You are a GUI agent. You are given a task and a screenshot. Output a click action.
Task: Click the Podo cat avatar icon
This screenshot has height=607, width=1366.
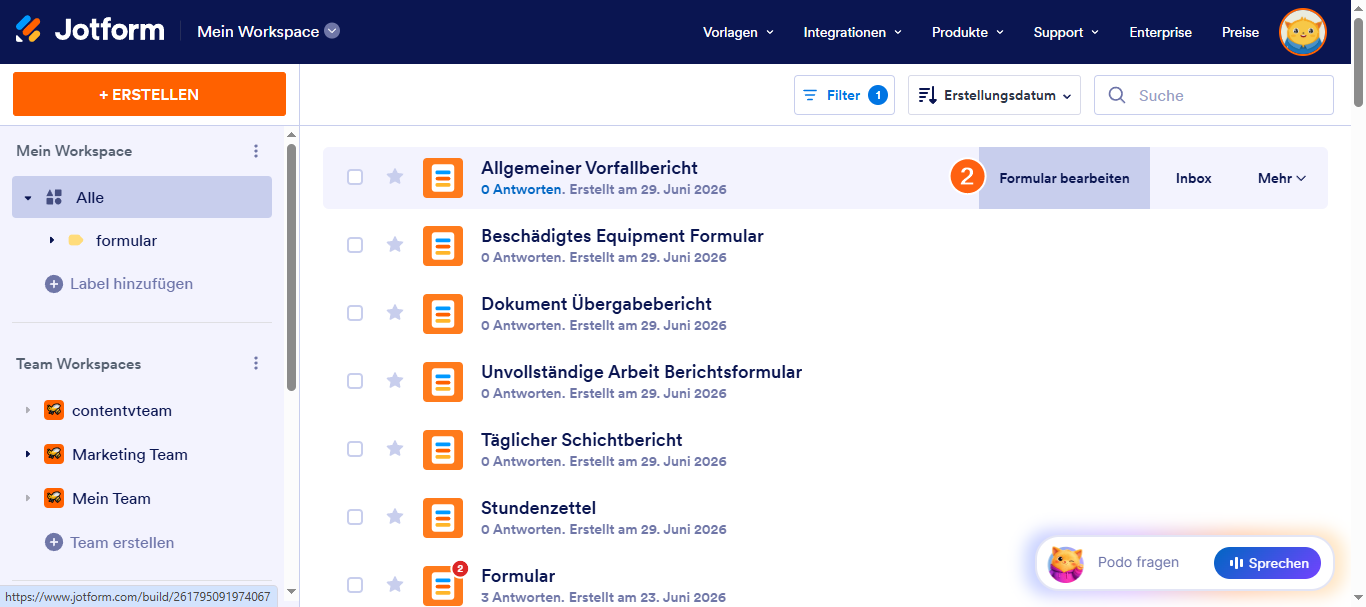pyautogui.click(x=1066, y=563)
